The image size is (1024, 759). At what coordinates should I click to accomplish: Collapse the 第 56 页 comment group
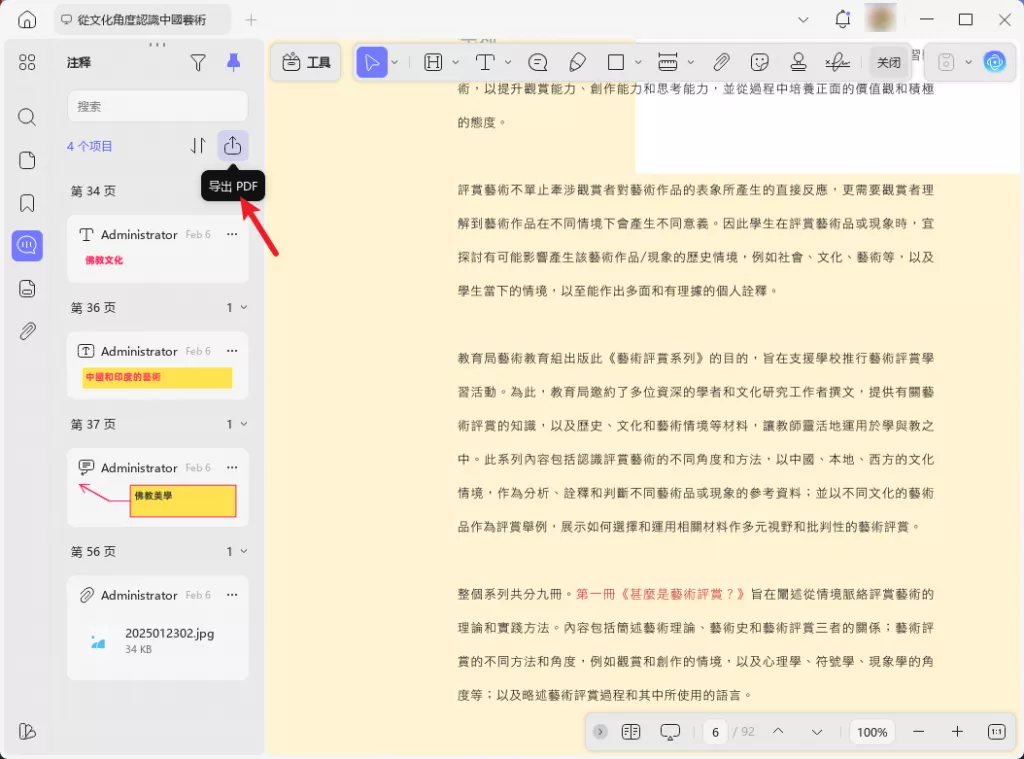point(244,552)
